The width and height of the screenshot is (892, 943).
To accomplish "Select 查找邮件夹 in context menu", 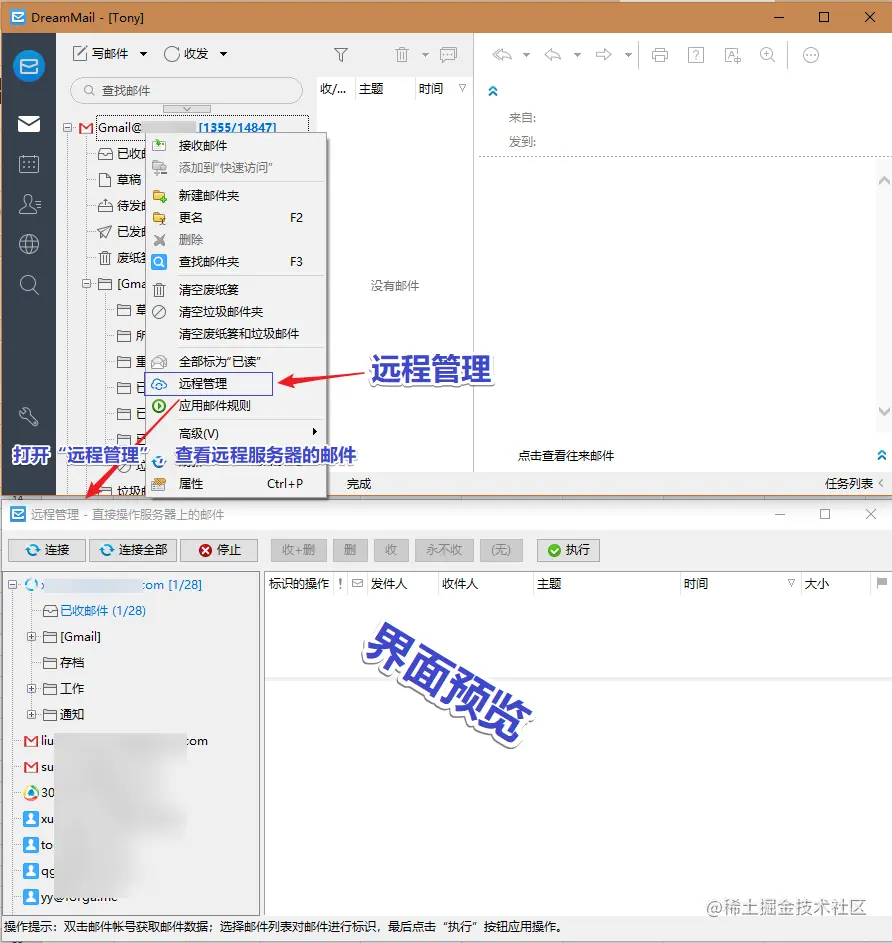I will 236,262.
